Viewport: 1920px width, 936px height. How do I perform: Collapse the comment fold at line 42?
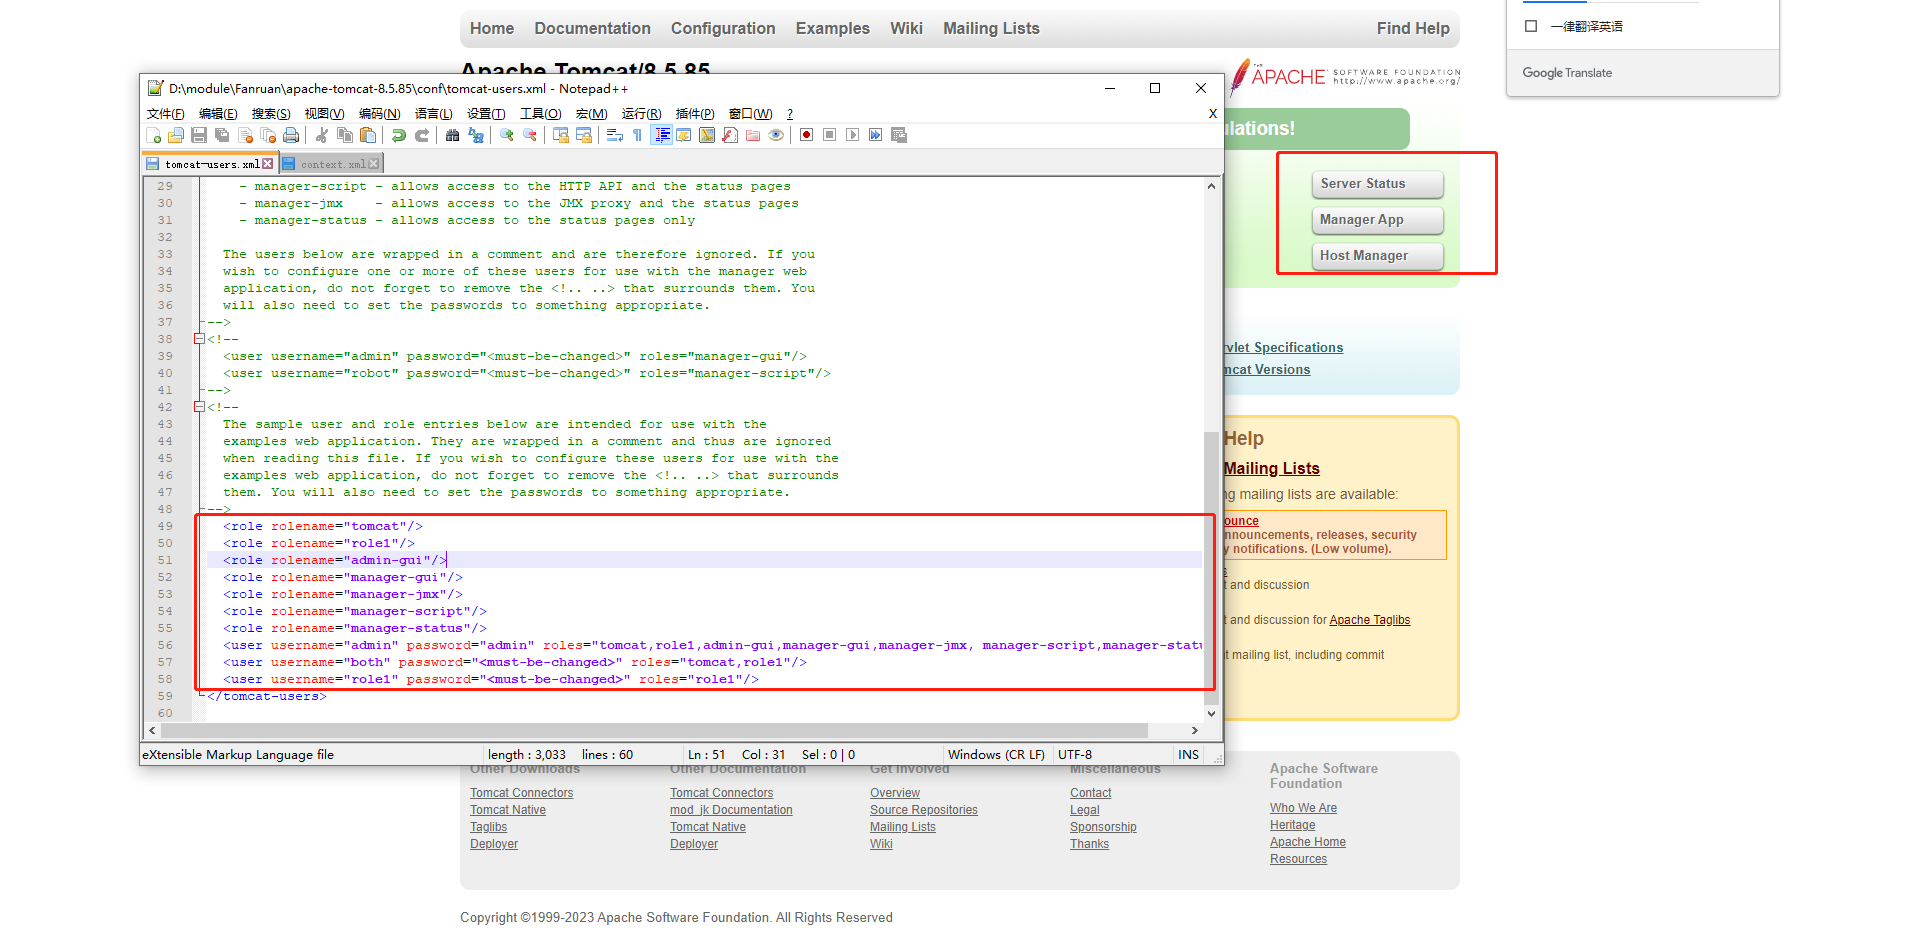(199, 407)
